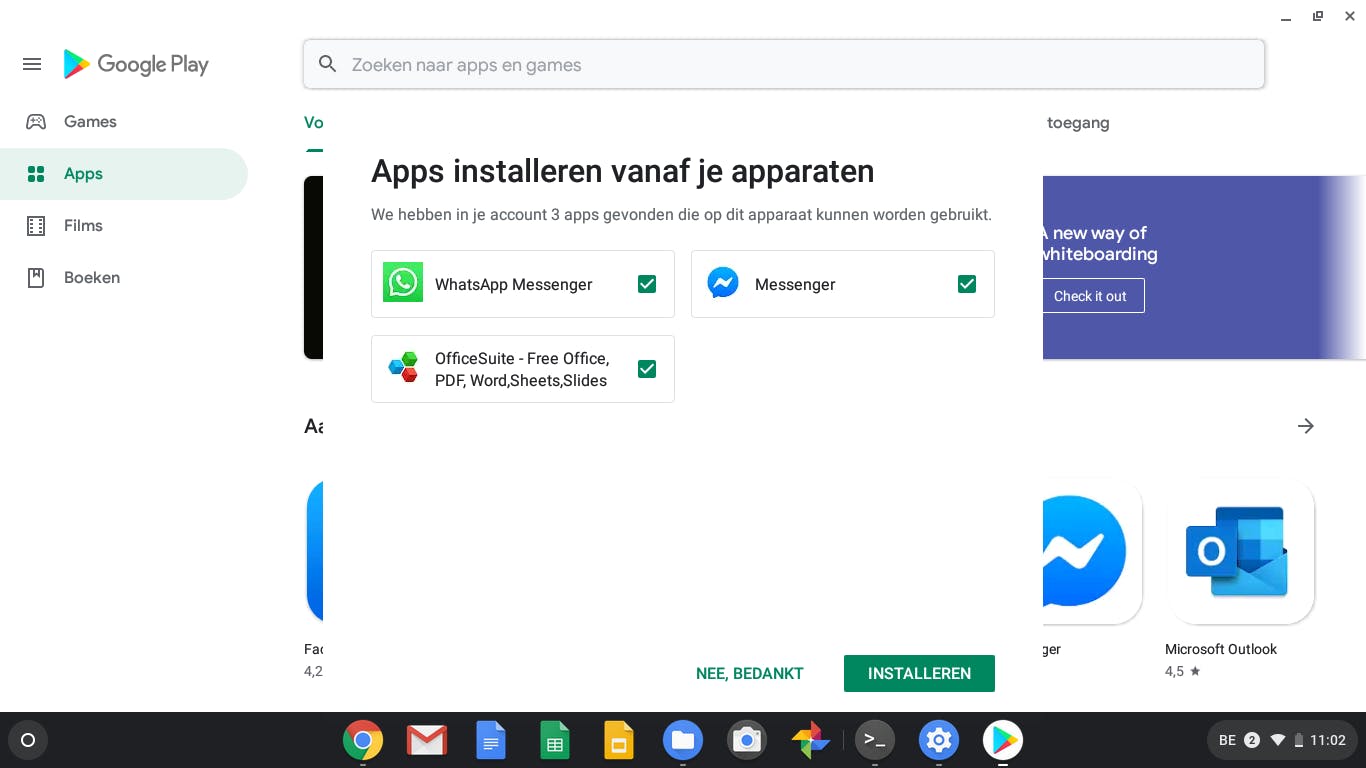
Task: Click the search magnifier icon
Action: pos(327,65)
